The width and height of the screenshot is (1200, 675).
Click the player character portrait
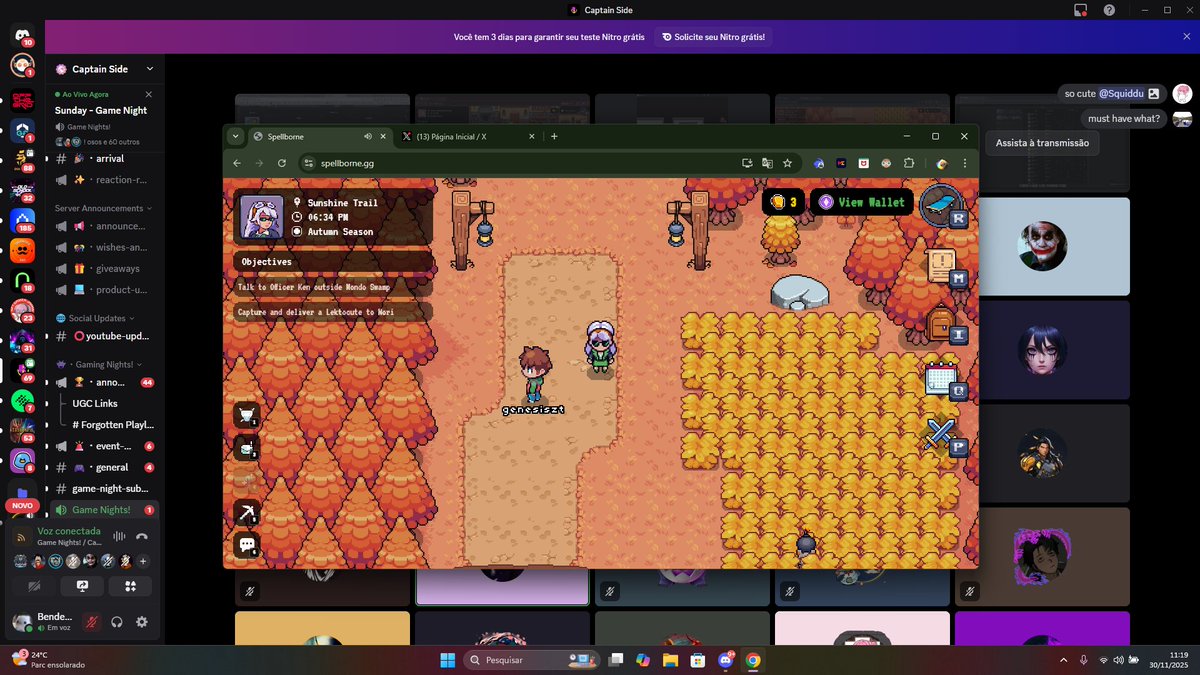pyautogui.click(x=263, y=217)
